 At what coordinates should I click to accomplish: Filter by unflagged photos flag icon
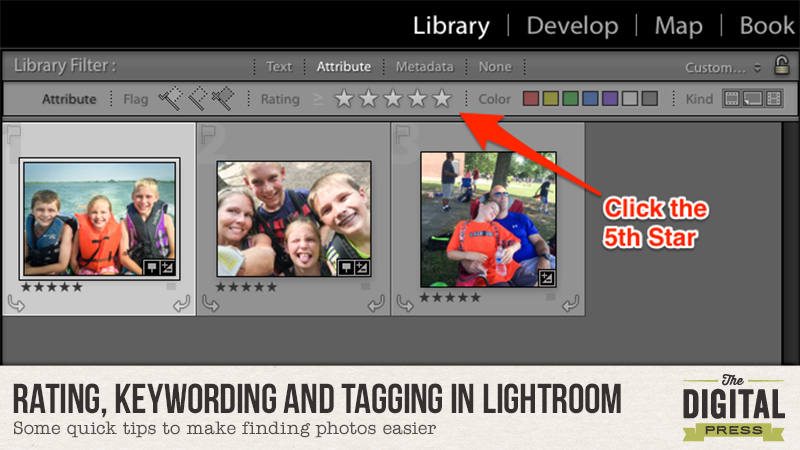point(197,98)
